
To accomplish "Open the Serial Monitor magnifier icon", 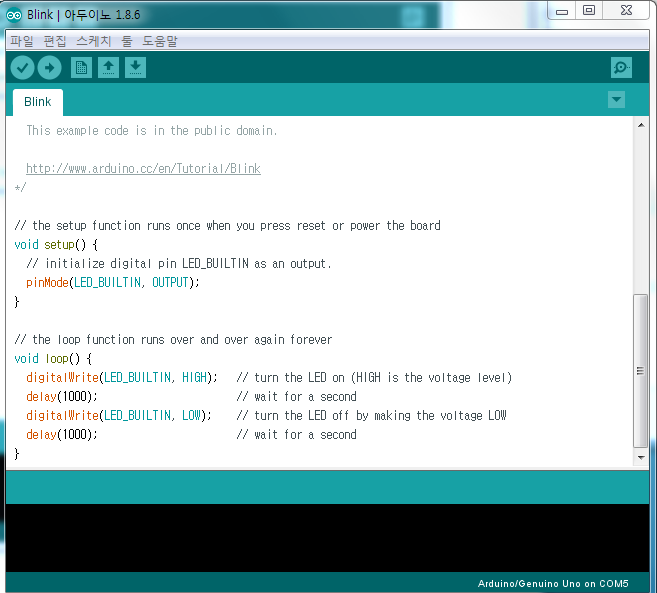I will pyautogui.click(x=621, y=67).
